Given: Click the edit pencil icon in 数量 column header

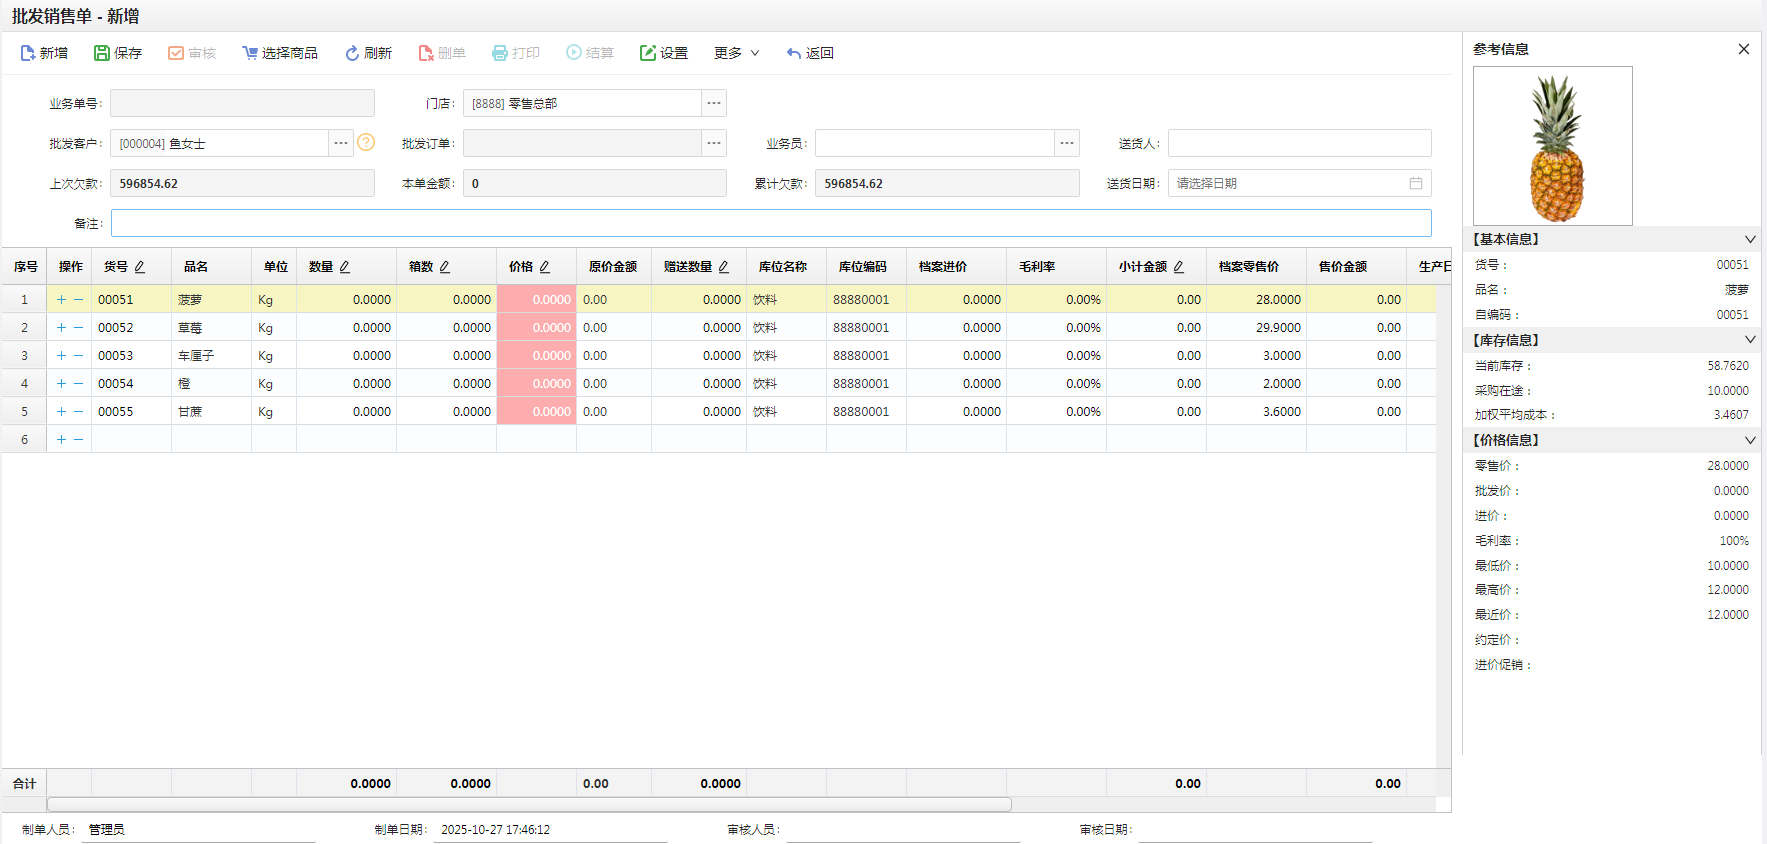Looking at the screenshot, I should [x=345, y=267].
